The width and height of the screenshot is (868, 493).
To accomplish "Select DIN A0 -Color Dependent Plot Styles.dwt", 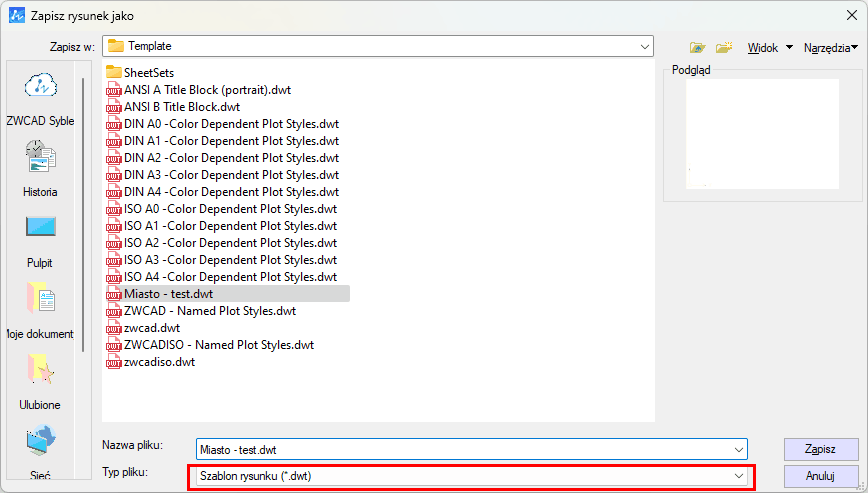I will (x=231, y=124).
